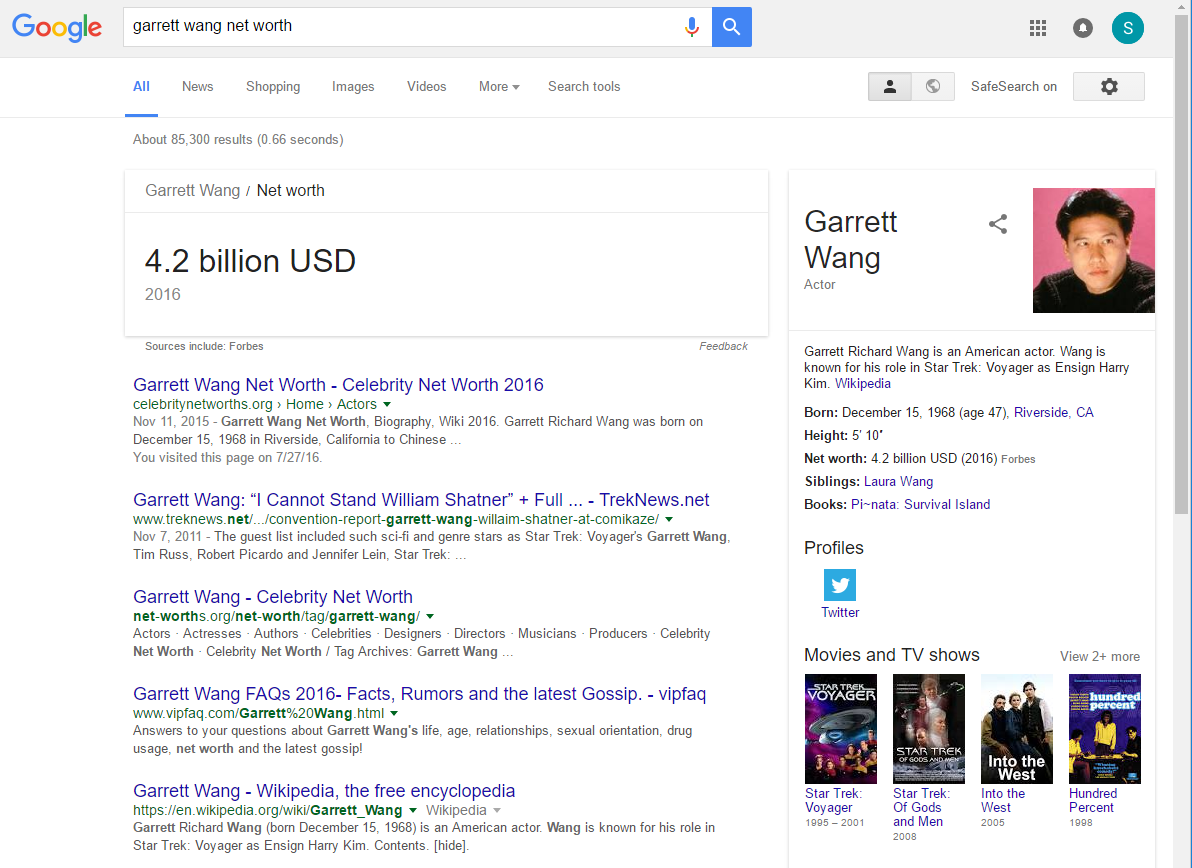Click Star Trek: Voyager title link
Screen dimensions: 1192x868
click(x=833, y=800)
